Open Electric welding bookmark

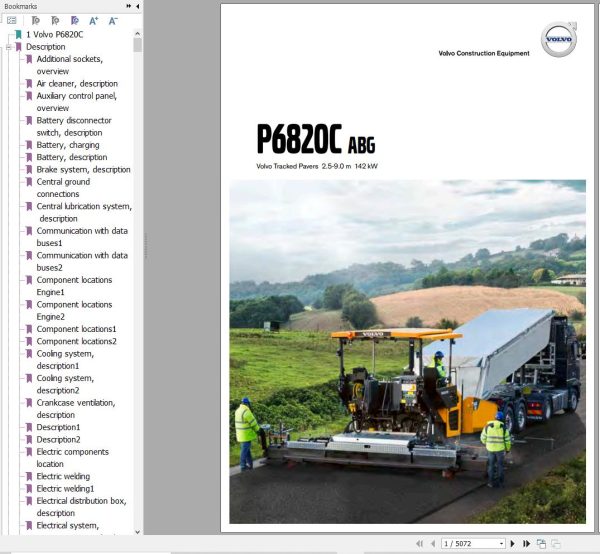tap(63, 476)
